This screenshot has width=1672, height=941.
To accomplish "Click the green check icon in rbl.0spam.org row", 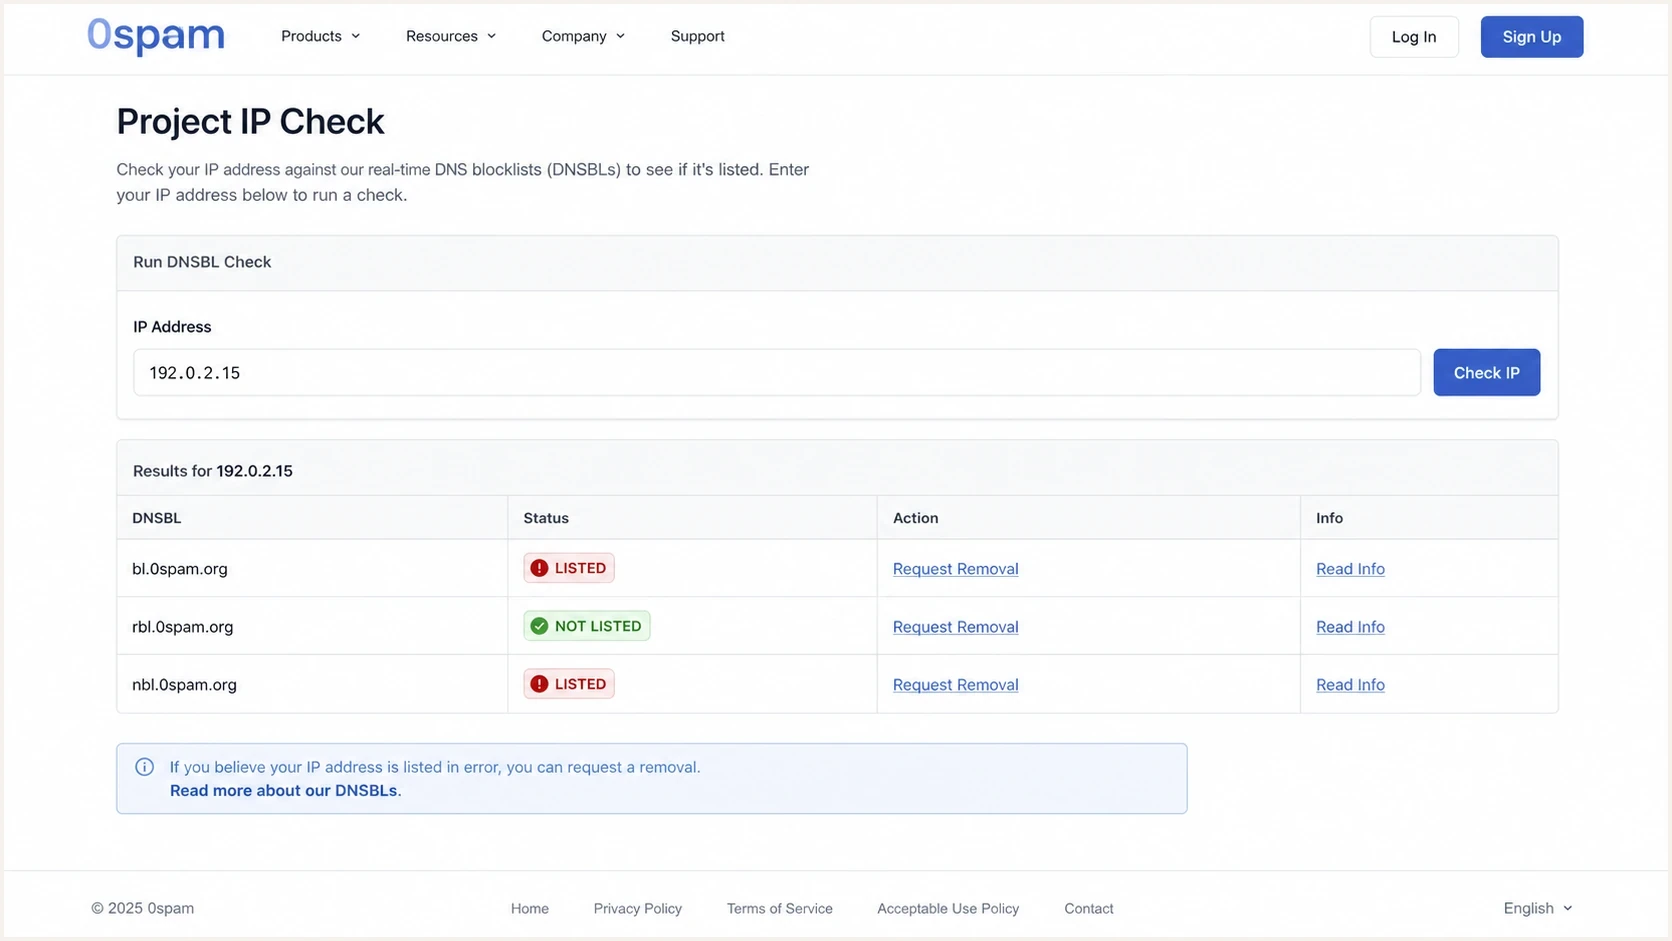I will click(x=539, y=626).
